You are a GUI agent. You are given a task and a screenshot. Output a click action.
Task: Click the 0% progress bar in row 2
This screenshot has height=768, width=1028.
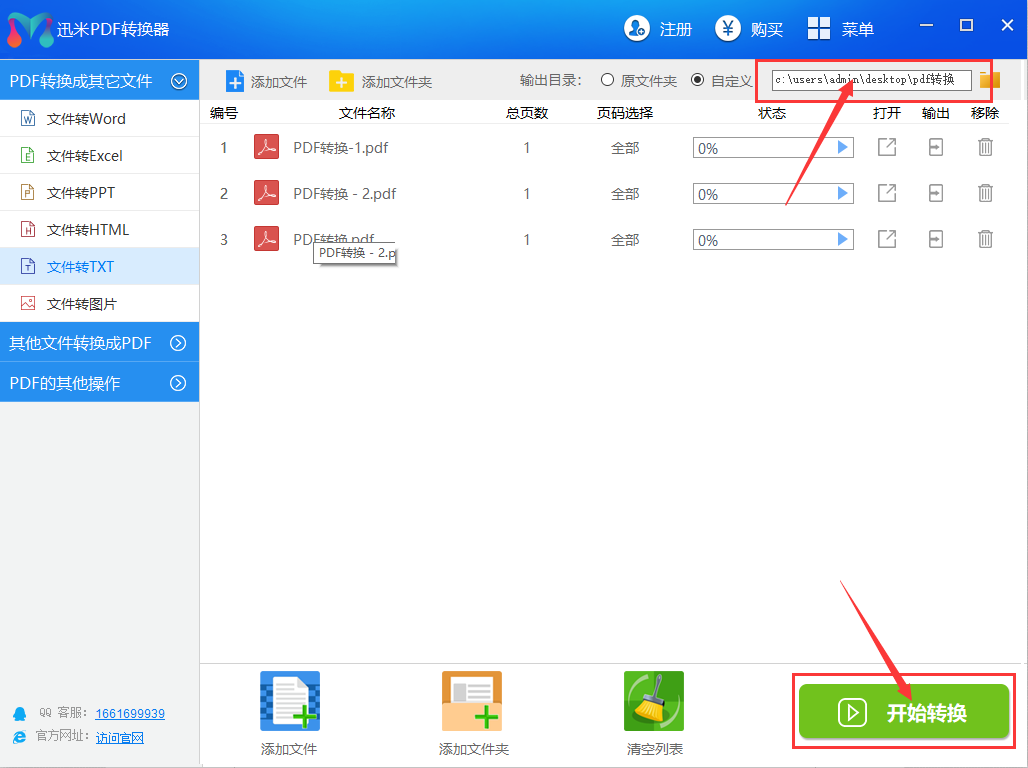point(762,194)
